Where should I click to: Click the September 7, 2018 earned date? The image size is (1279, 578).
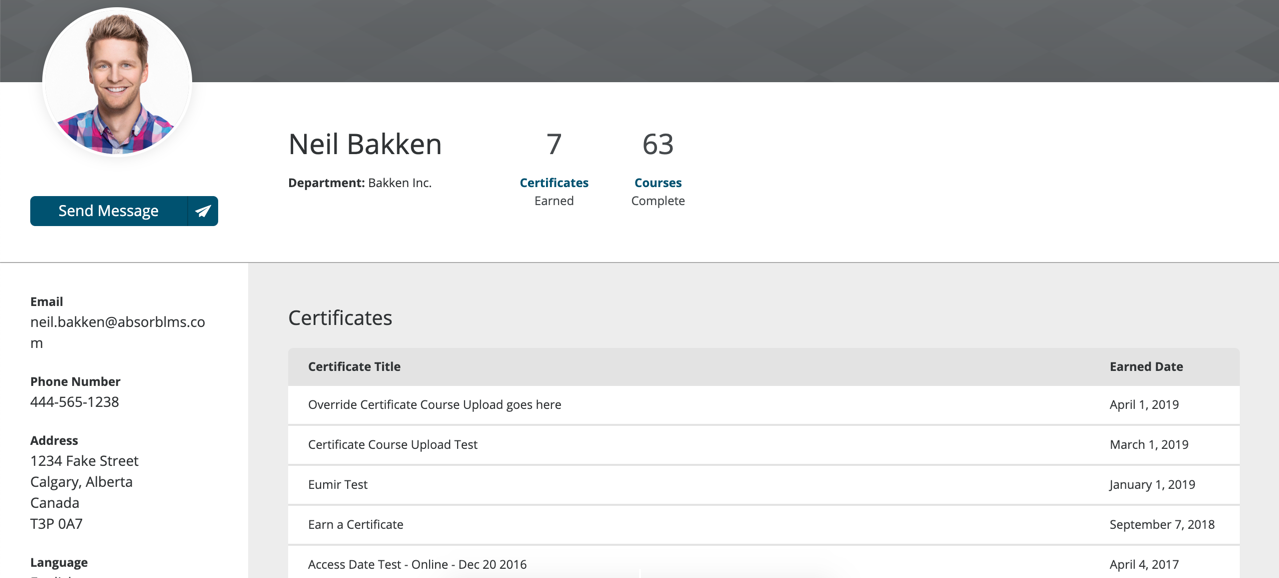coord(1162,525)
